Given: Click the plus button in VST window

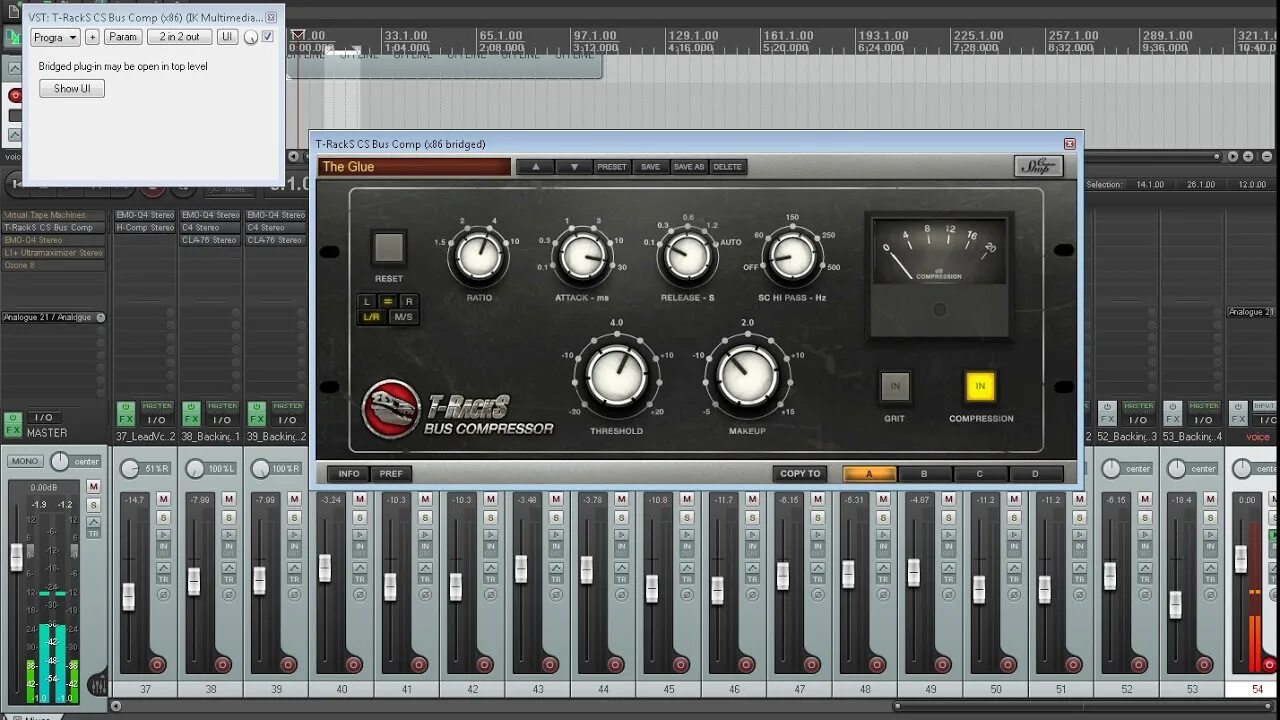Looking at the screenshot, I should pyautogui.click(x=92, y=37).
